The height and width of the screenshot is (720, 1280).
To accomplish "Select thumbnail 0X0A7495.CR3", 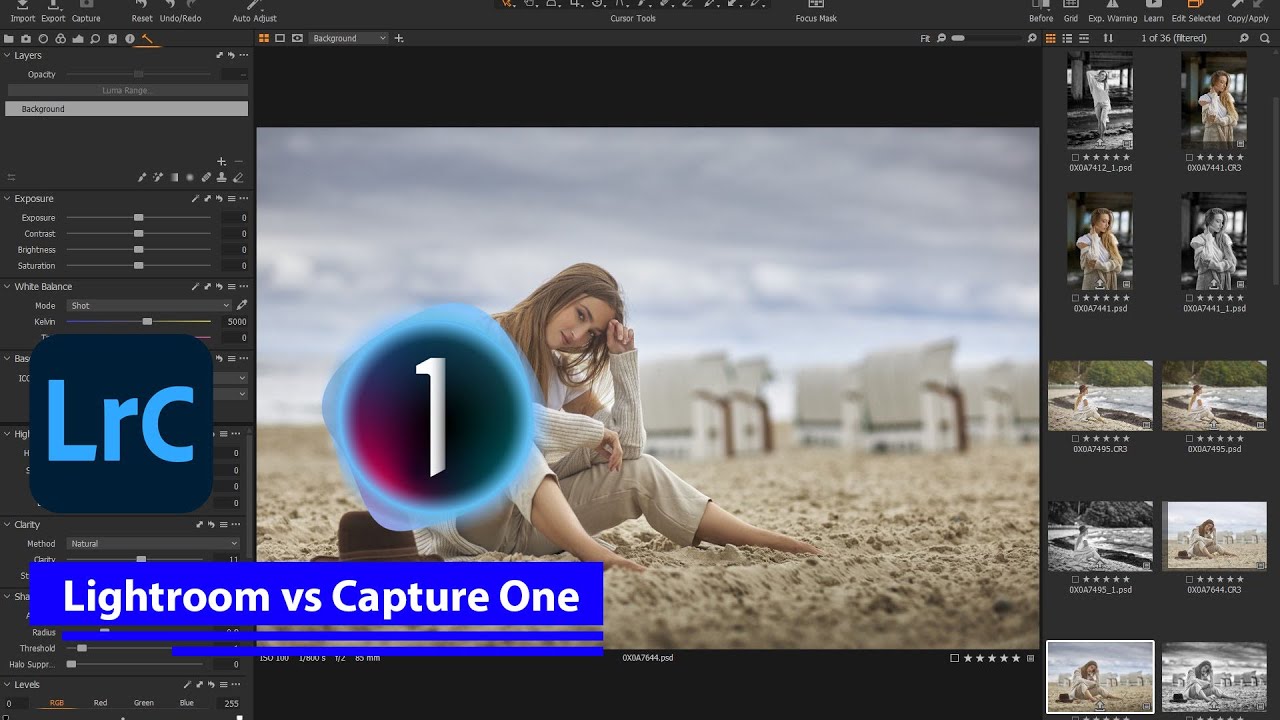I will [1100, 396].
